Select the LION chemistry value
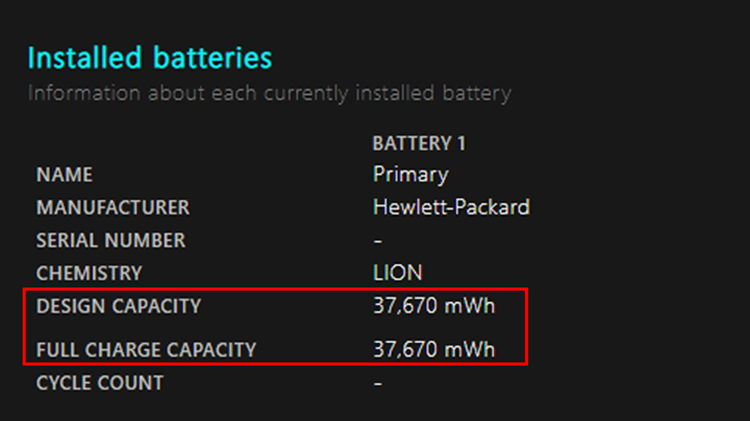The width and height of the screenshot is (750, 421). tap(397, 273)
